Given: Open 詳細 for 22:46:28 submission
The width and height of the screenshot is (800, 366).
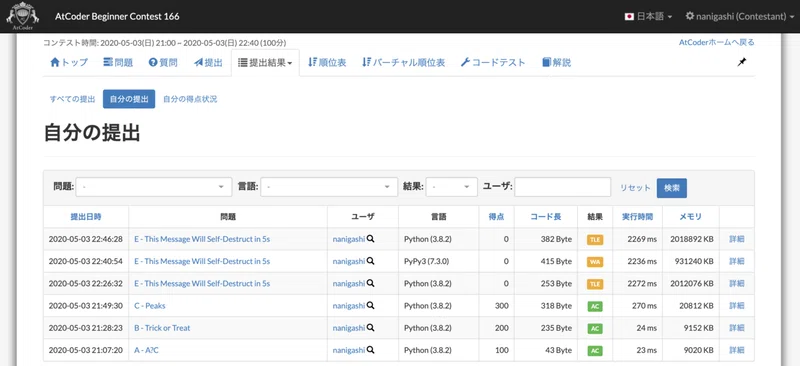Looking at the screenshot, I should tap(736, 239).
